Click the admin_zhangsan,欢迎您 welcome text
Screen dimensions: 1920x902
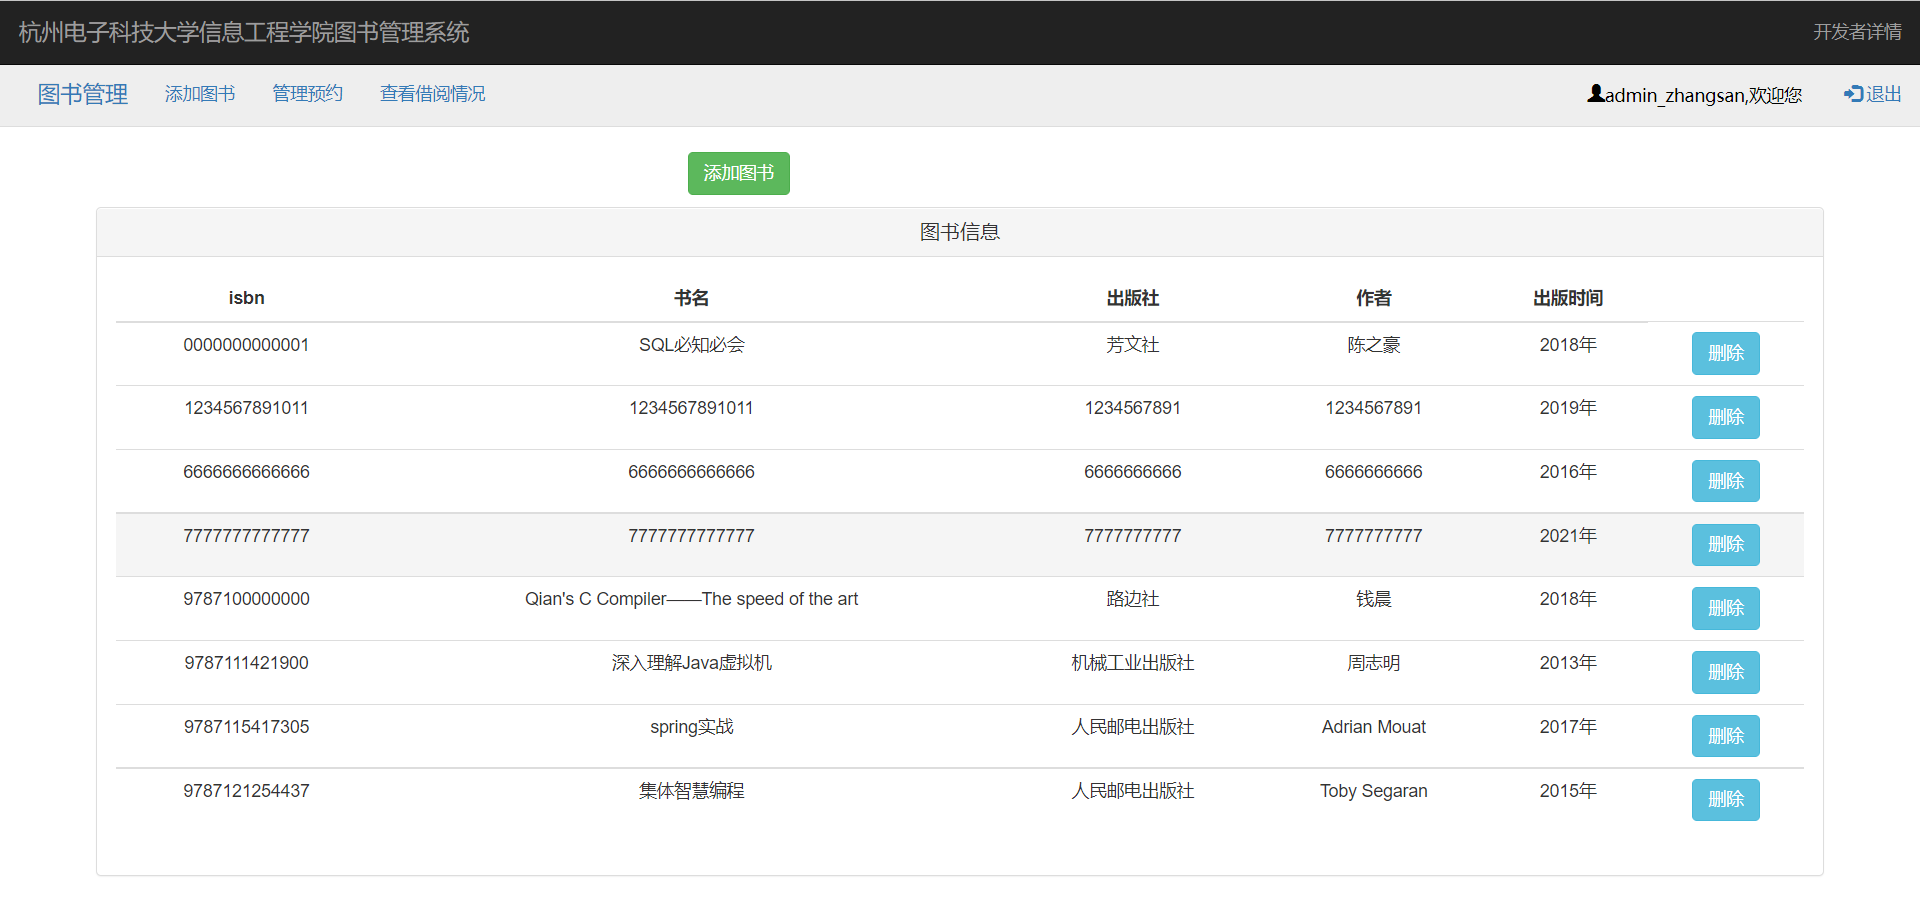(x=1704, y=95)
